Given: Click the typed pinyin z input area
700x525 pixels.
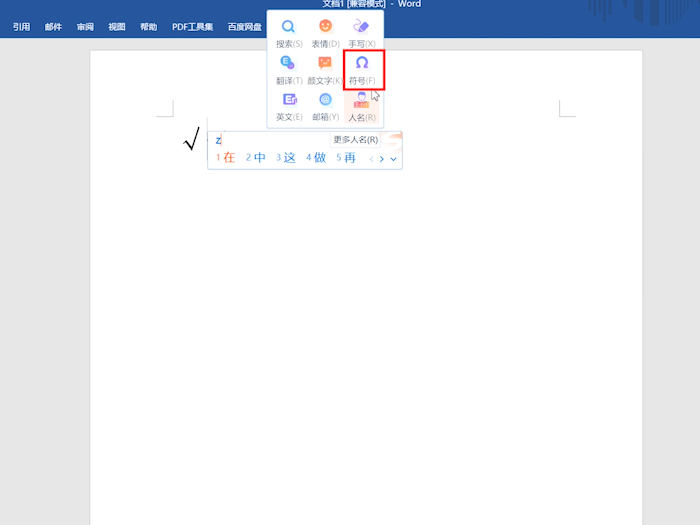Looking at the screenshot, I should tap(219, 141).
